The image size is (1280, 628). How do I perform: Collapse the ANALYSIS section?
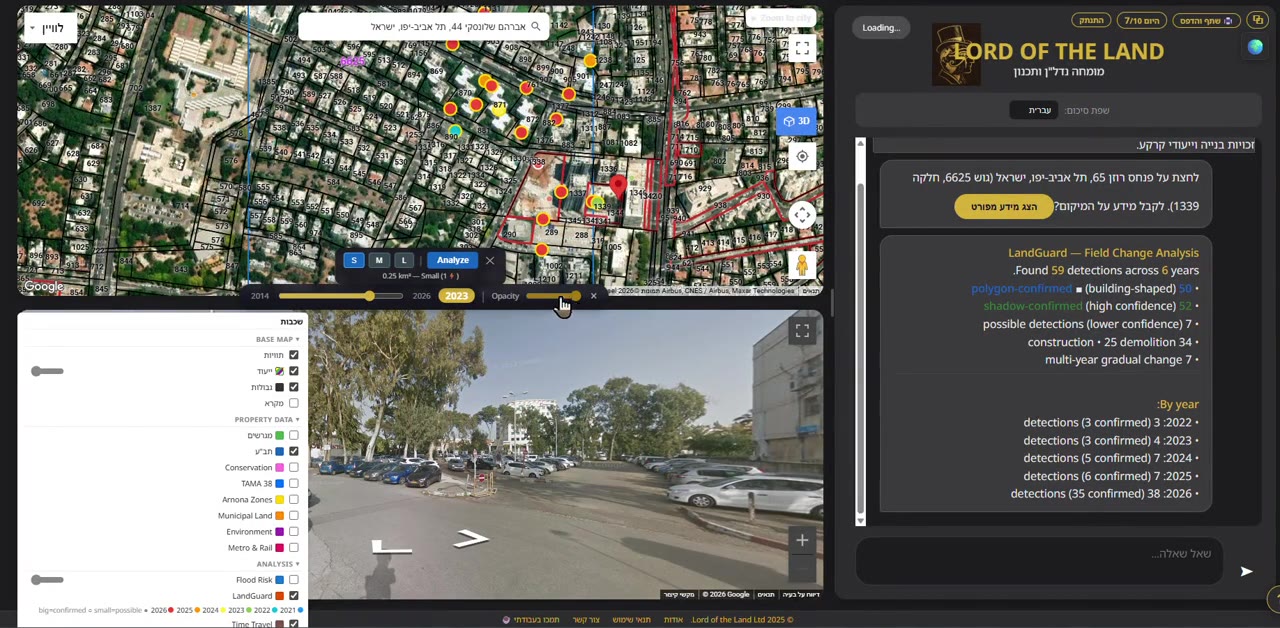point(277,563)
